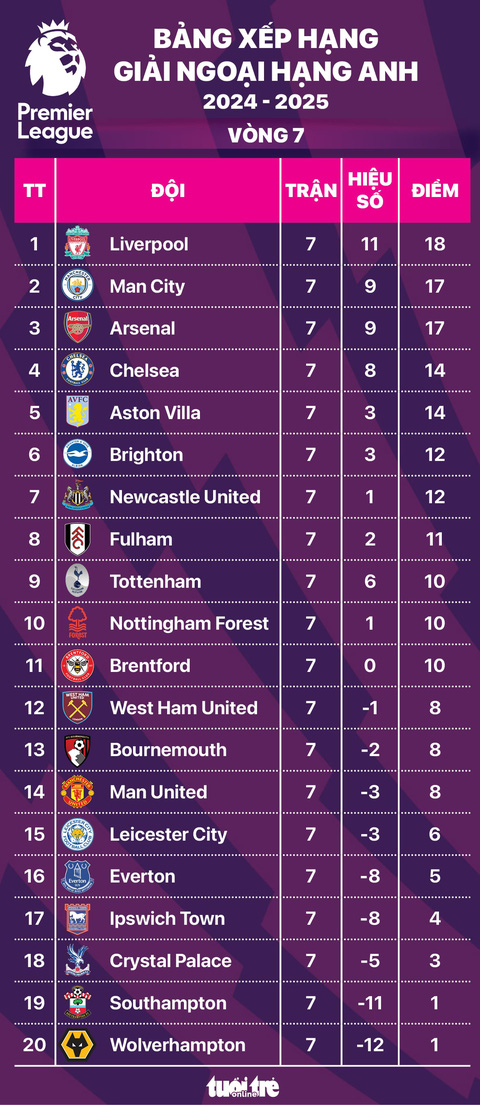This screenshot has height=1105, width=480.
Task: Select the Arsenal cannon crest
Action: [78, 328]
